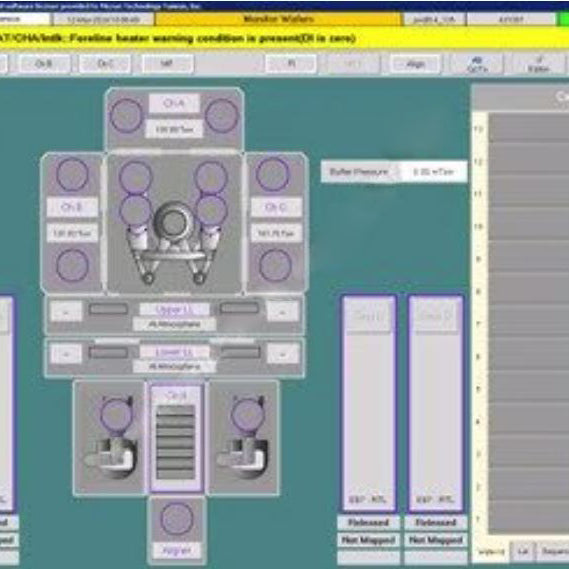The width and height of the screenshot is (569, 569).
Task: Click Not Mapped status under the right load port
Action: point(435,540)
